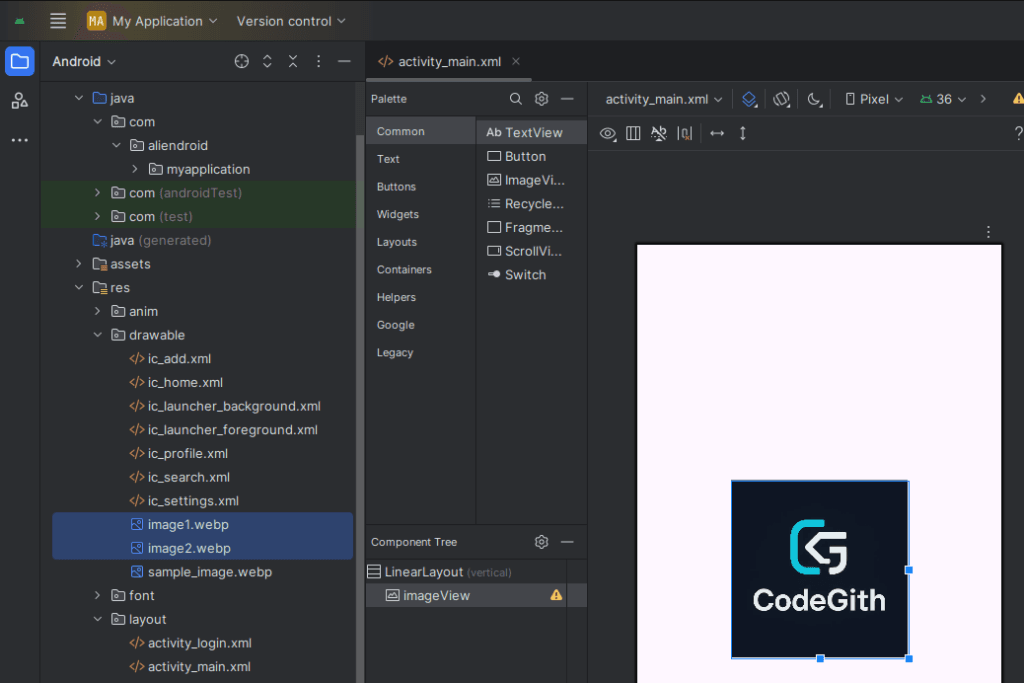
Task: Close the activity_main.xml editor tab
Action: pyautogui.click(x=516, y=61)
